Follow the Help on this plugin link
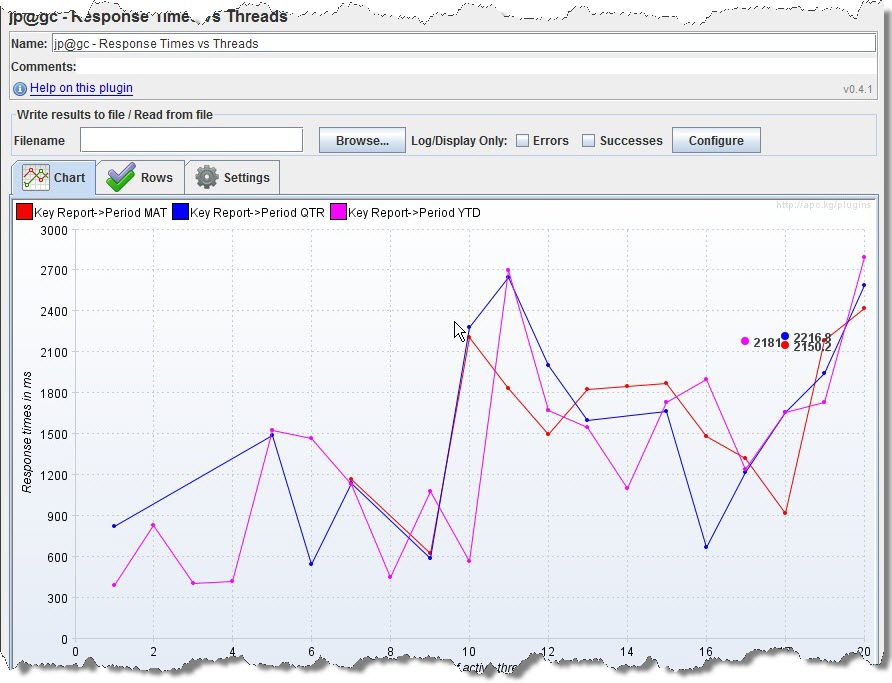The width and height of the screenshot is (892, 683). 81,88
